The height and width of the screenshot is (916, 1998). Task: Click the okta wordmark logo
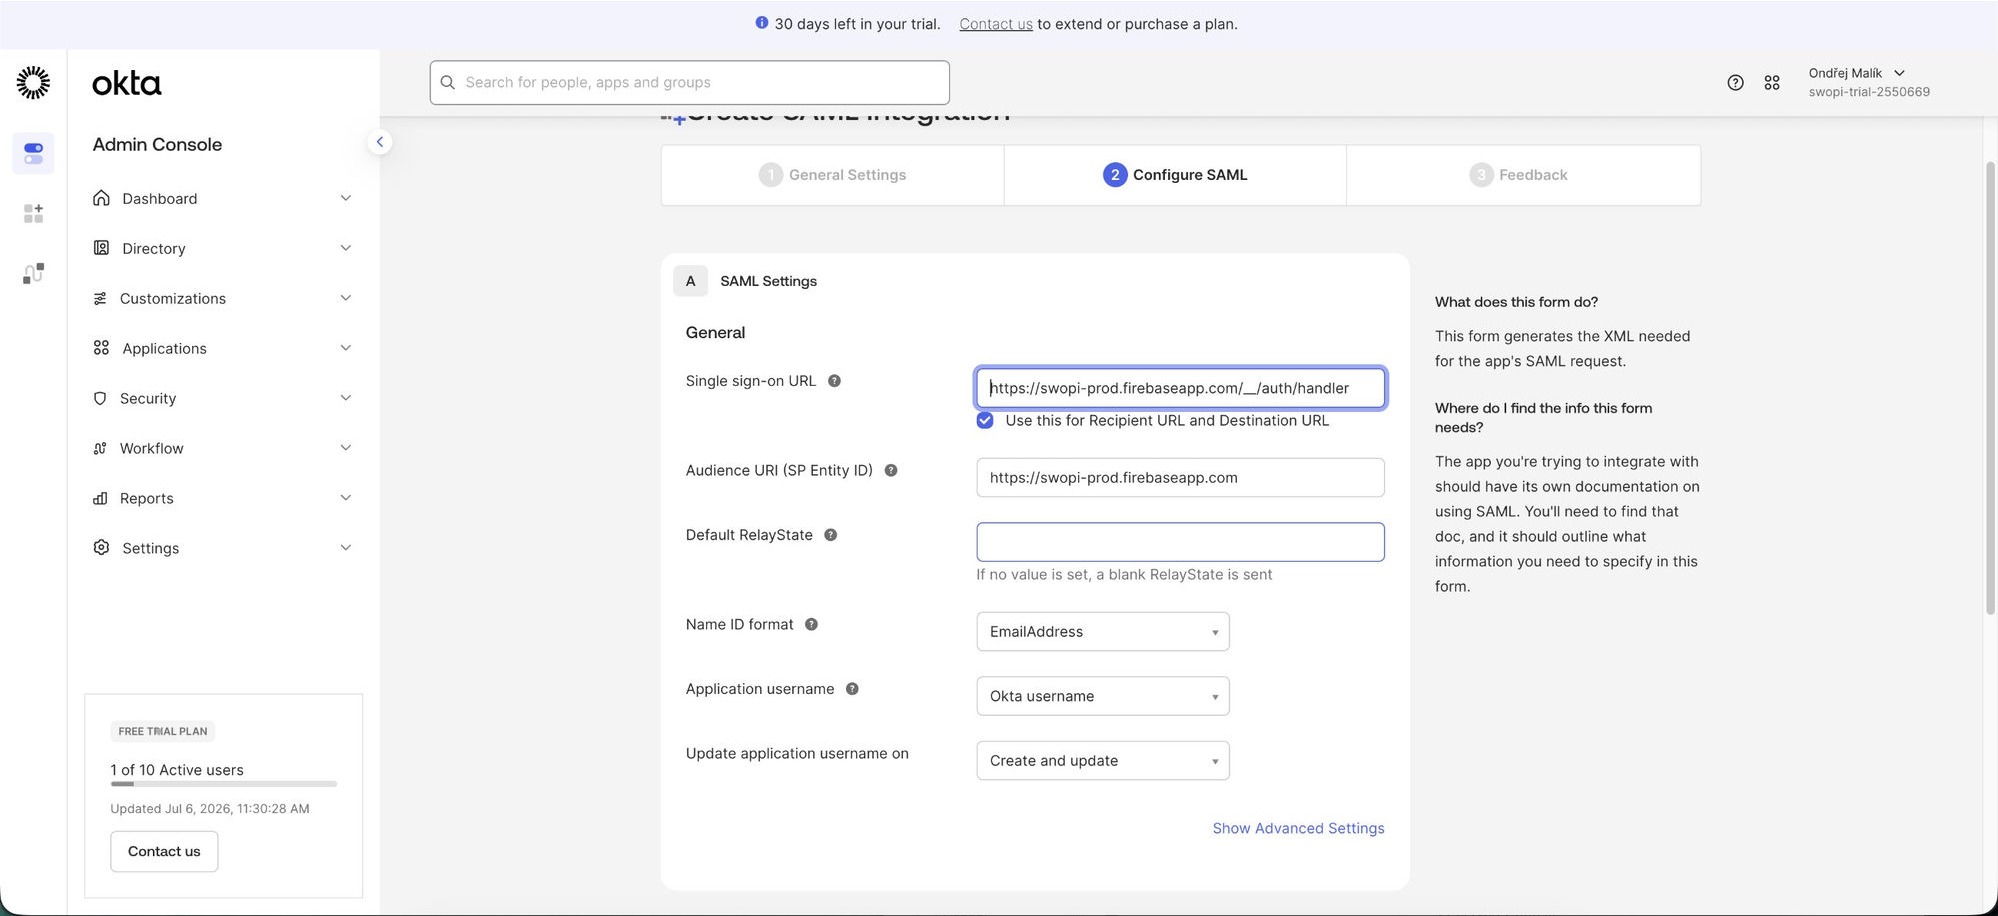click(126, 83)
